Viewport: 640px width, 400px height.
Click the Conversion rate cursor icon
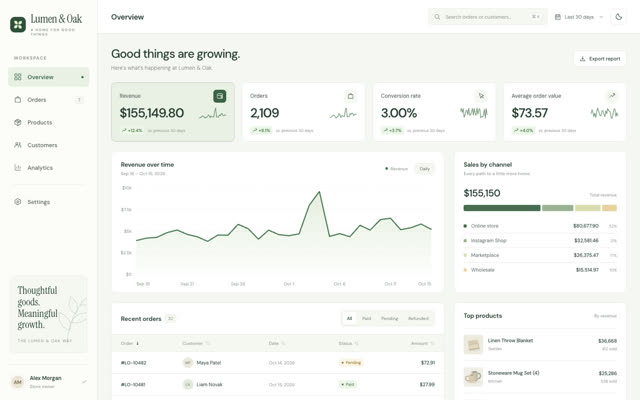[481, 96]
